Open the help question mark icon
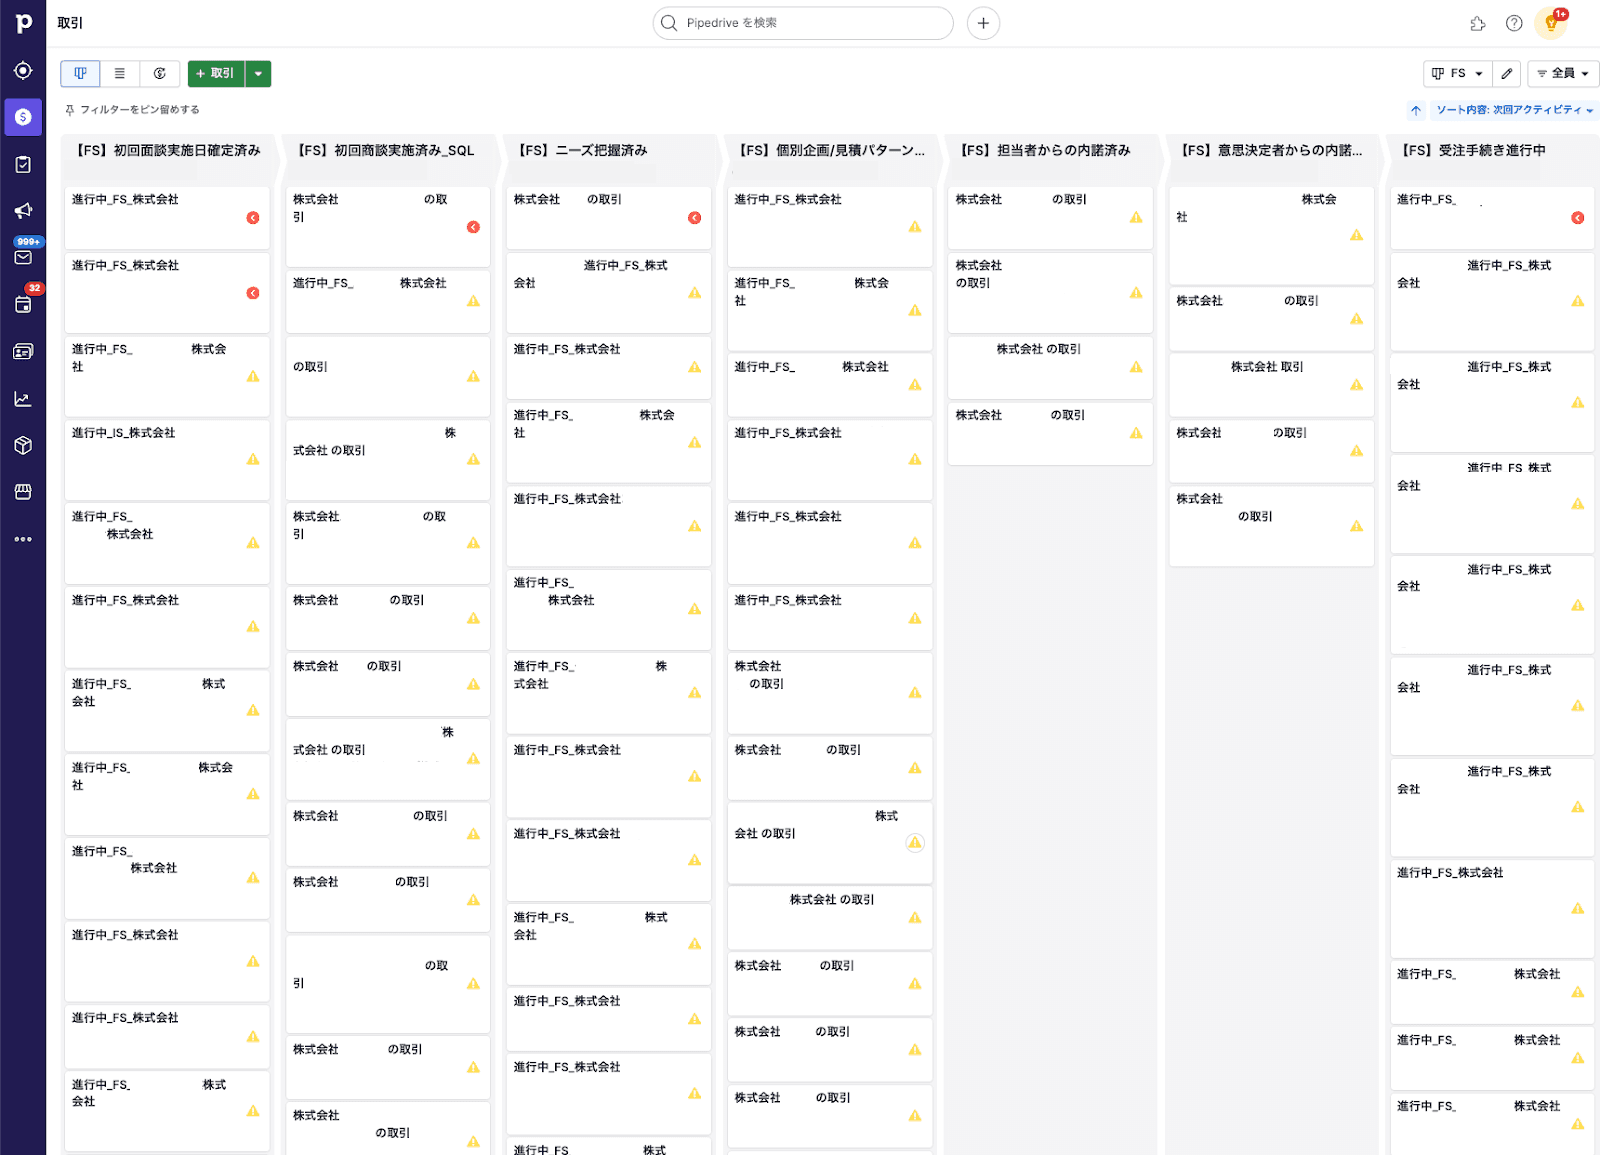1600x1155 pixels. [1514, 23]
